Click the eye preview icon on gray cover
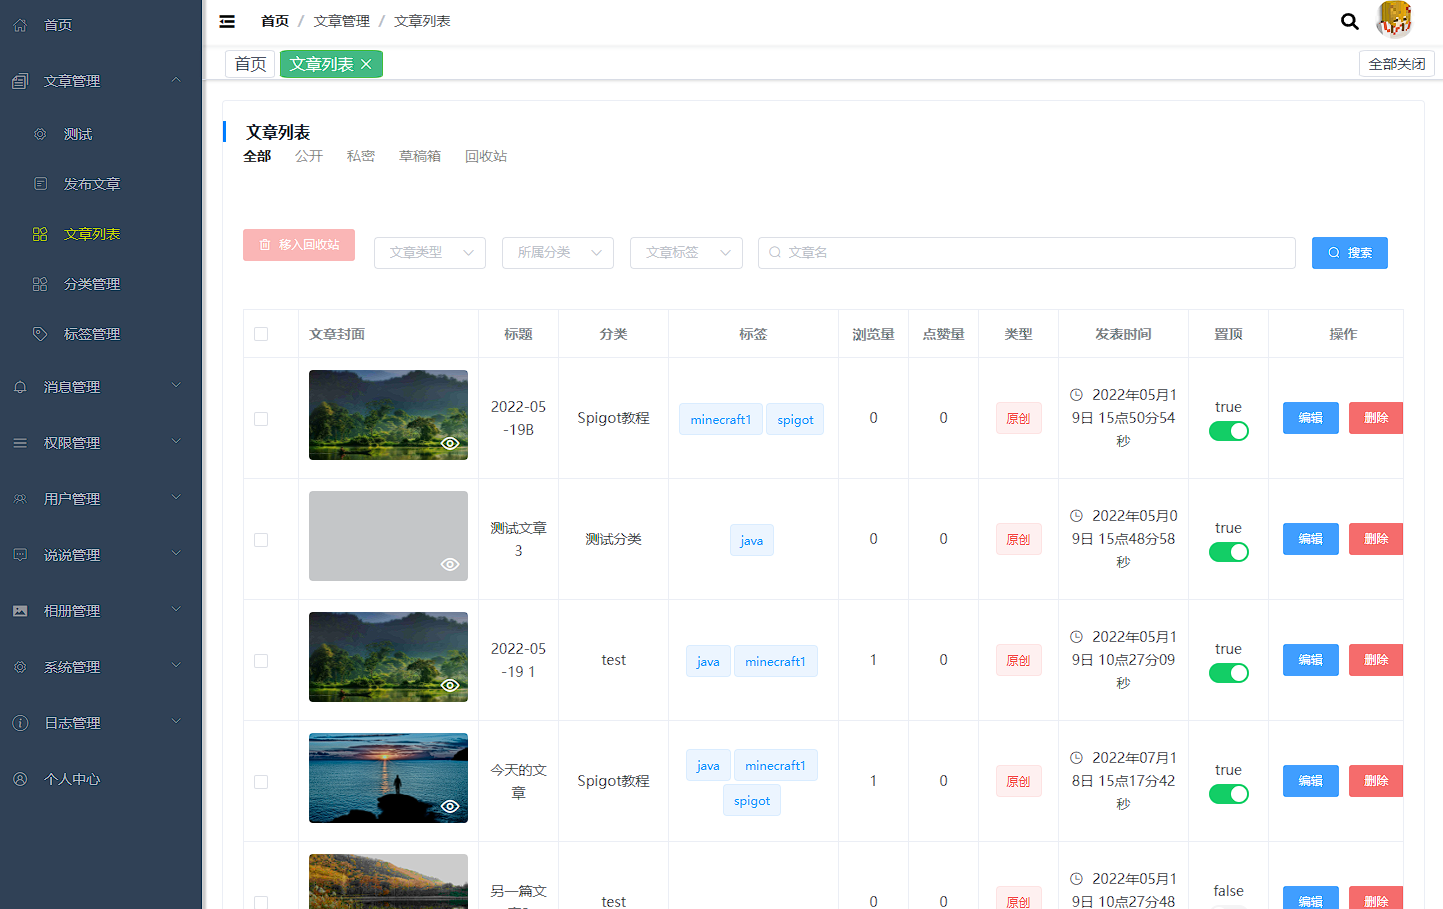The image size is (1443, 909). click(450, 564)
